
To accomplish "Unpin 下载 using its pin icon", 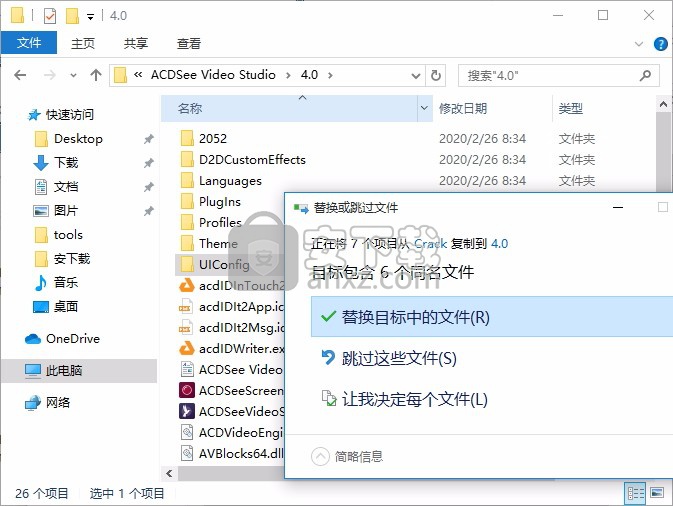I will pyautogui.click(x=149, y=163).
